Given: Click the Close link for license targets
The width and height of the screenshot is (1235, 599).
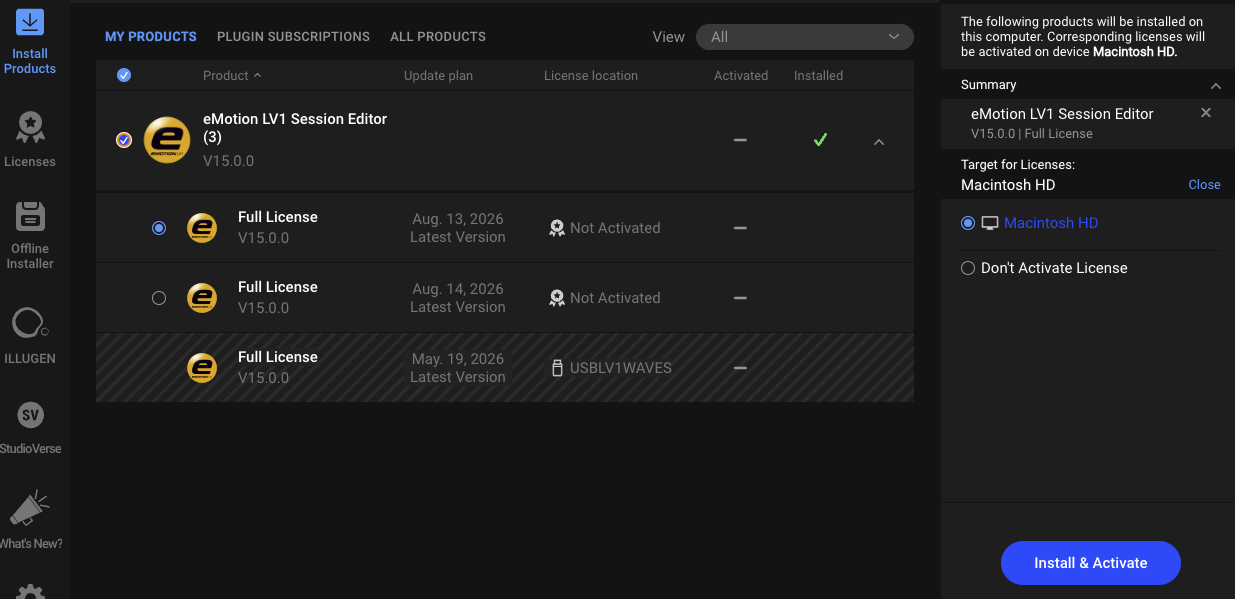Looking at the screenshot, I should click(x=1204, y=185).
